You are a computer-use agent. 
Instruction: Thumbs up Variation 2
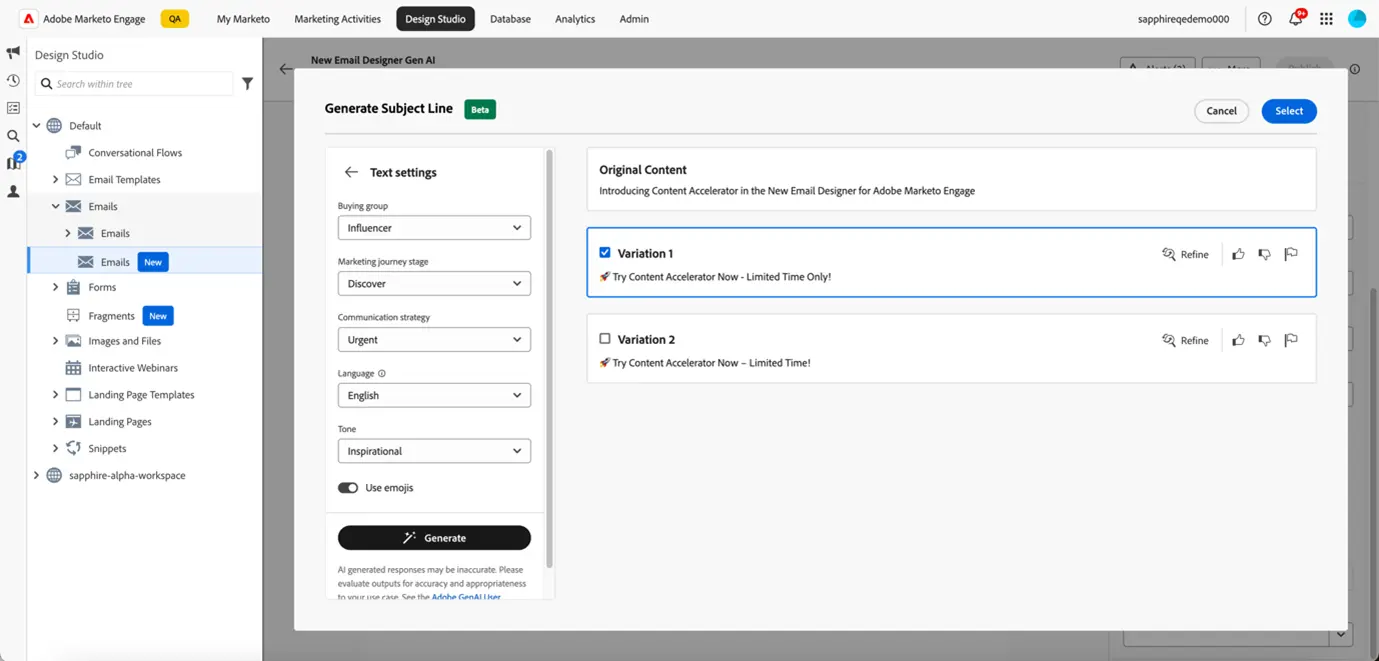(1238, 340)
